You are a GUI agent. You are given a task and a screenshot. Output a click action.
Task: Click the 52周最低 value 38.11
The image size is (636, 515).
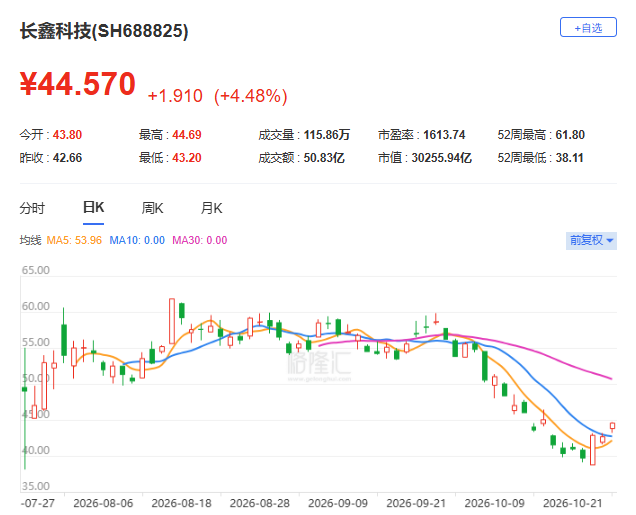tap(569, 158)
